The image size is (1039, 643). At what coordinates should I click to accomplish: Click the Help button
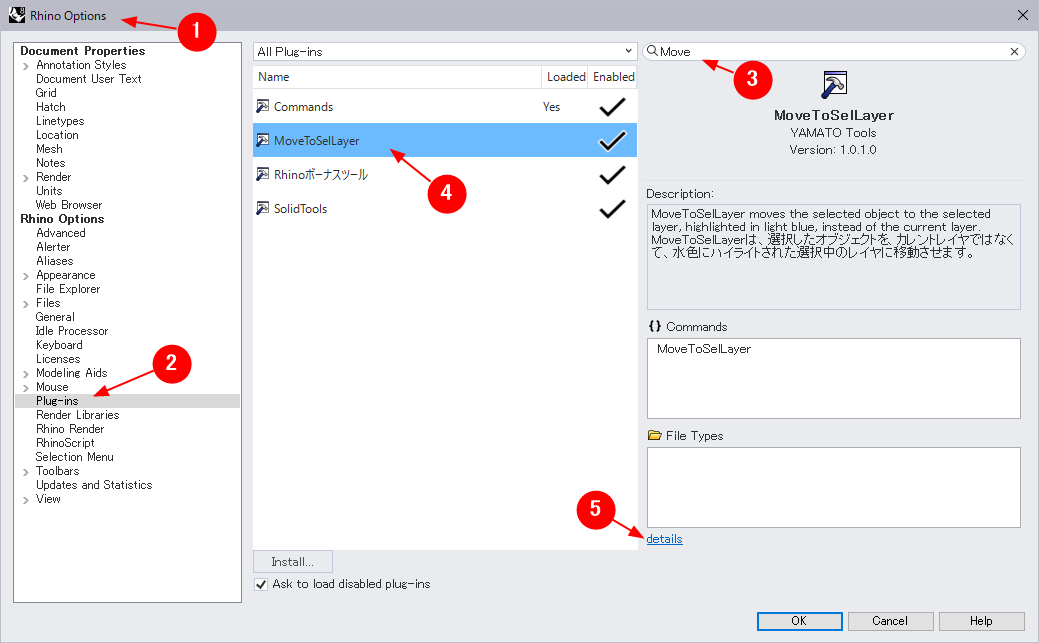981,621
